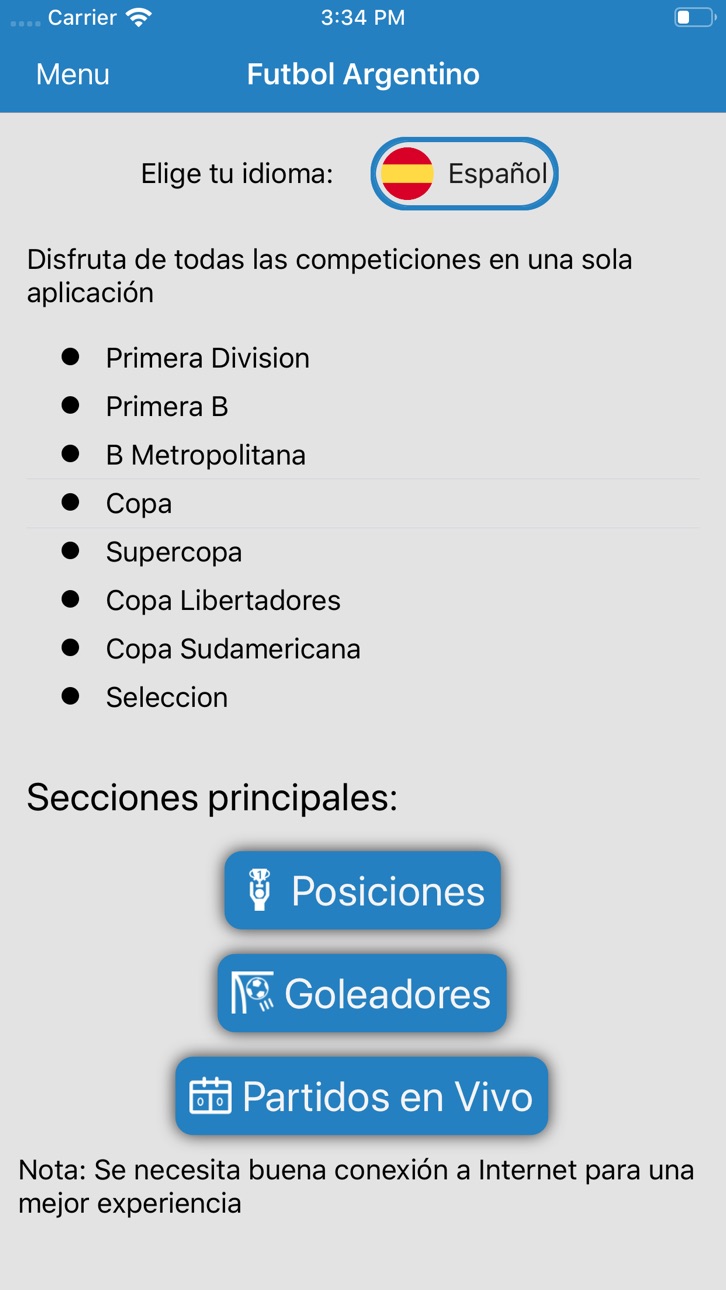Screen dimensions: 726x1290
Task: Tap the battery indicator icon
Action: [694, 17]
